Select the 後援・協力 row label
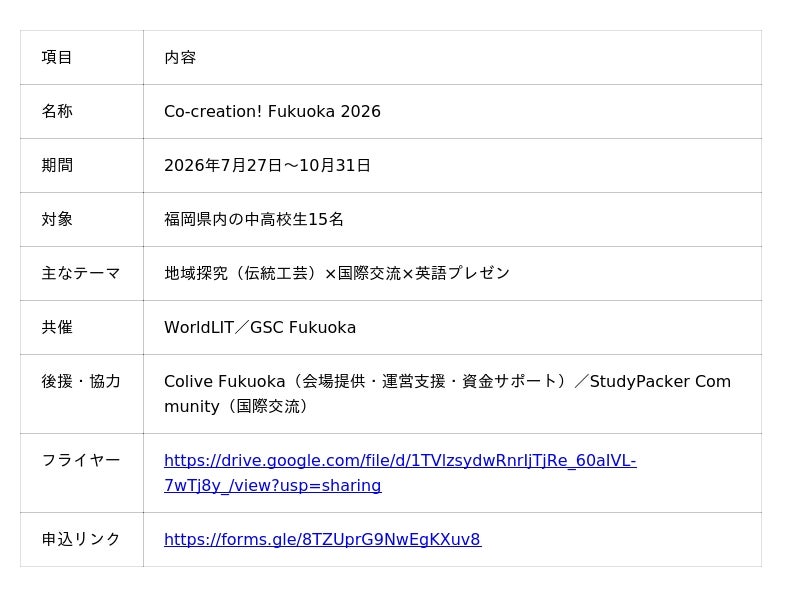 [81, 381]
